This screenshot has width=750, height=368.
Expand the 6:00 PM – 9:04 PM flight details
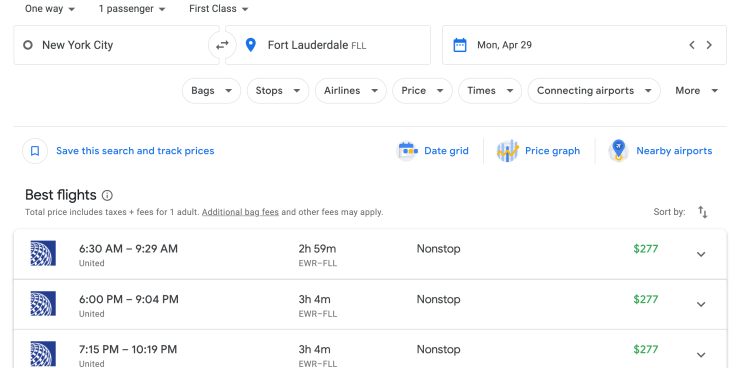click(701, 304)
